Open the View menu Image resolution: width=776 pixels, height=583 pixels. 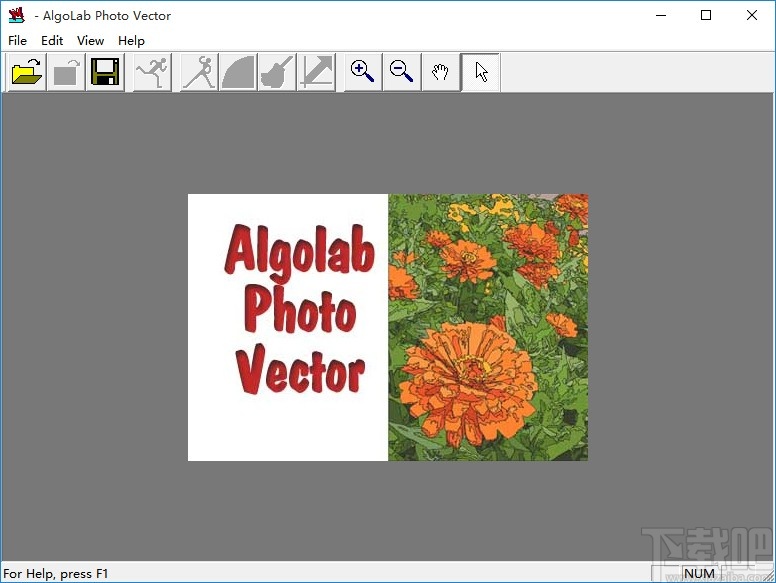point(90,41)
